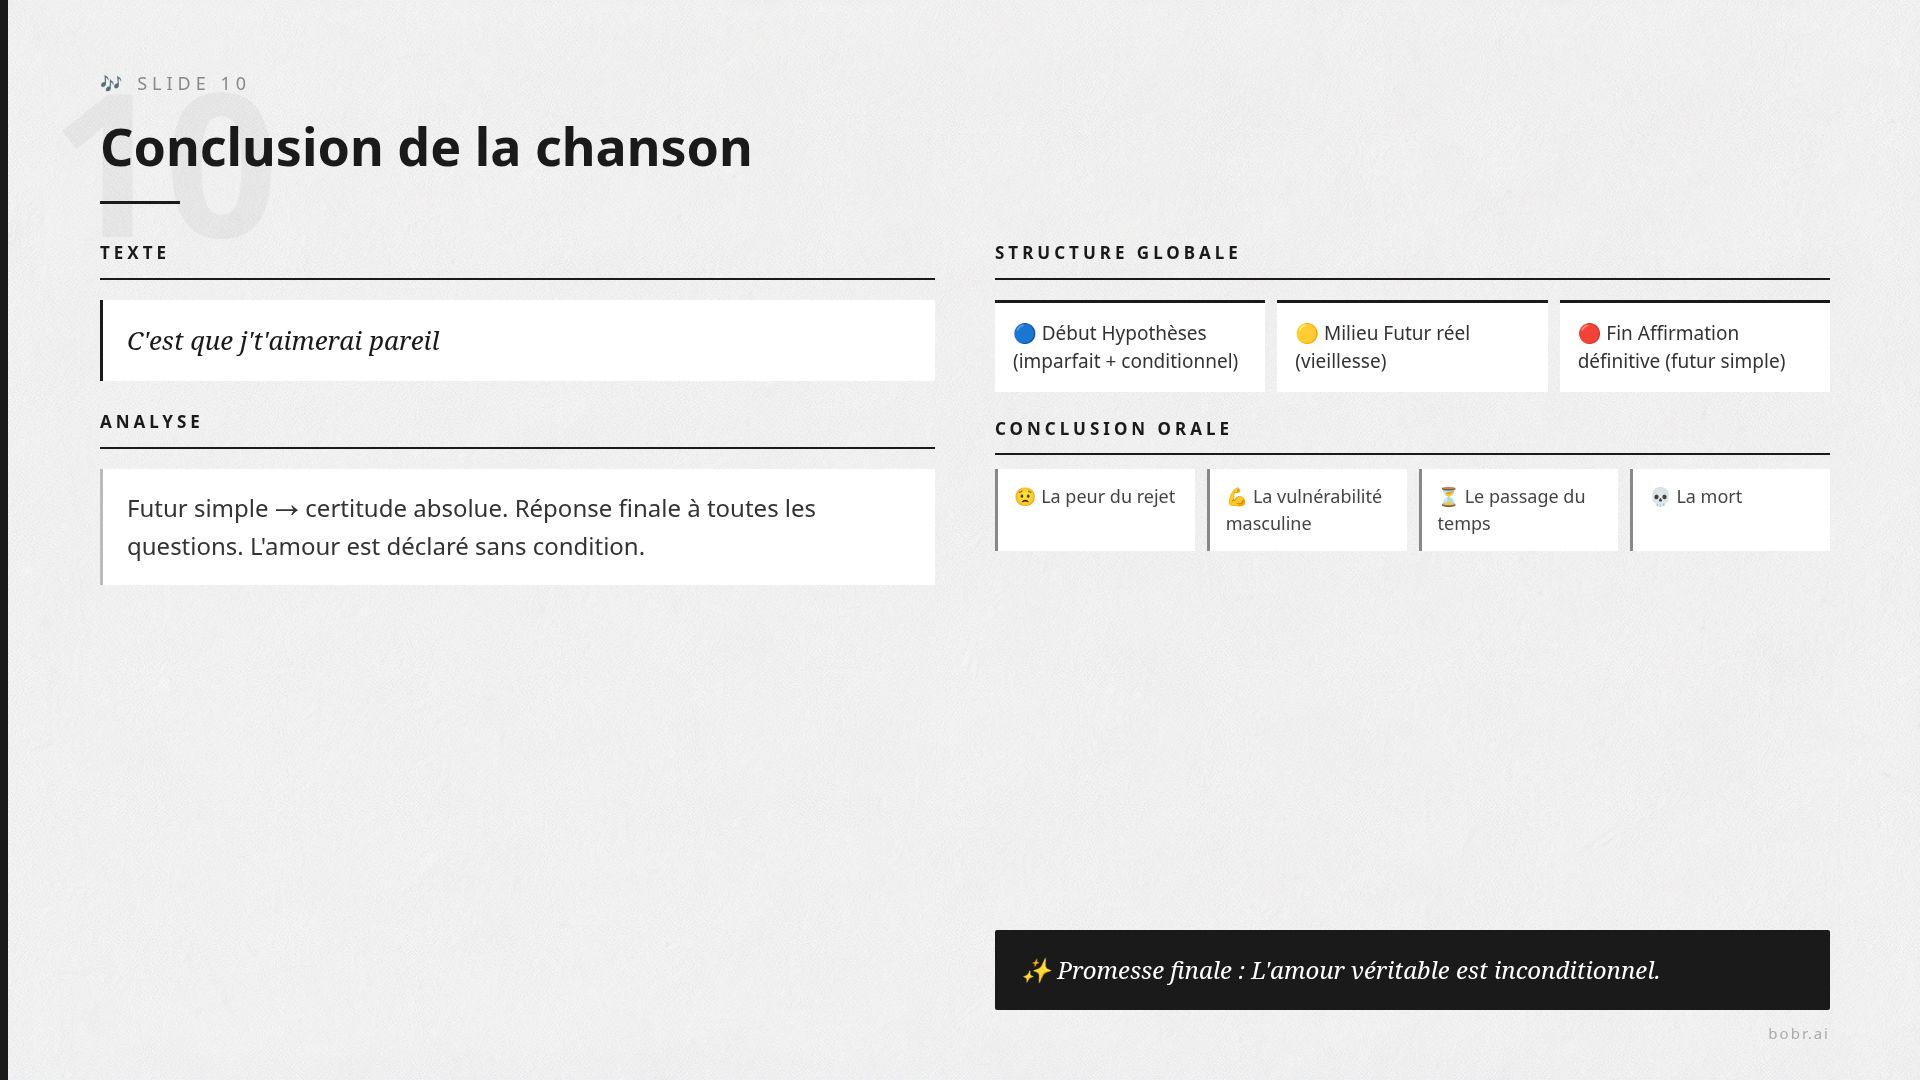This screenshot has height=1080, width=1920.
Task: Select the quote 'C'est que j't'aimerai pareil'
Action: click(283, 341)
